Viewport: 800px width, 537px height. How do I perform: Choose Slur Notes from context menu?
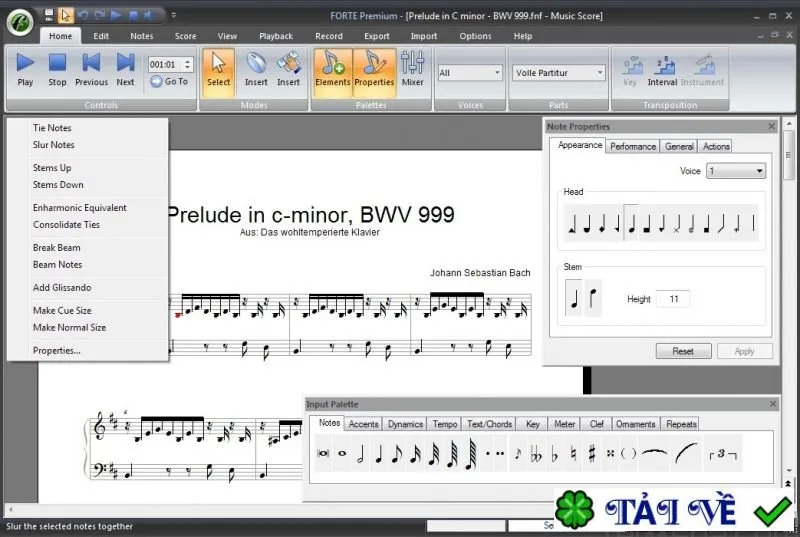tap(87, 145)
